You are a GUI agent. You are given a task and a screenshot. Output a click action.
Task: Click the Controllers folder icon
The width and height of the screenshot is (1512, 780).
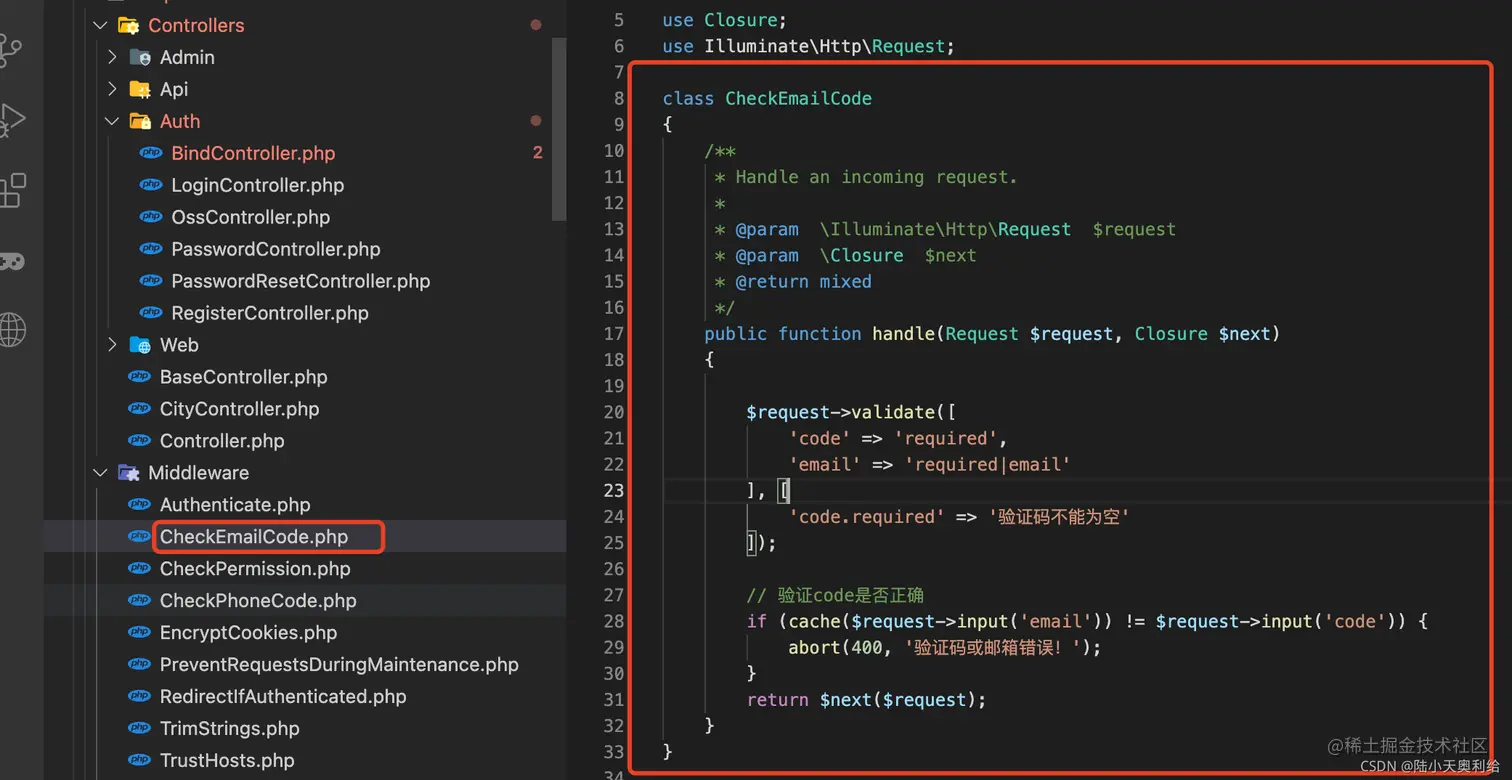(x=128, y=25)
